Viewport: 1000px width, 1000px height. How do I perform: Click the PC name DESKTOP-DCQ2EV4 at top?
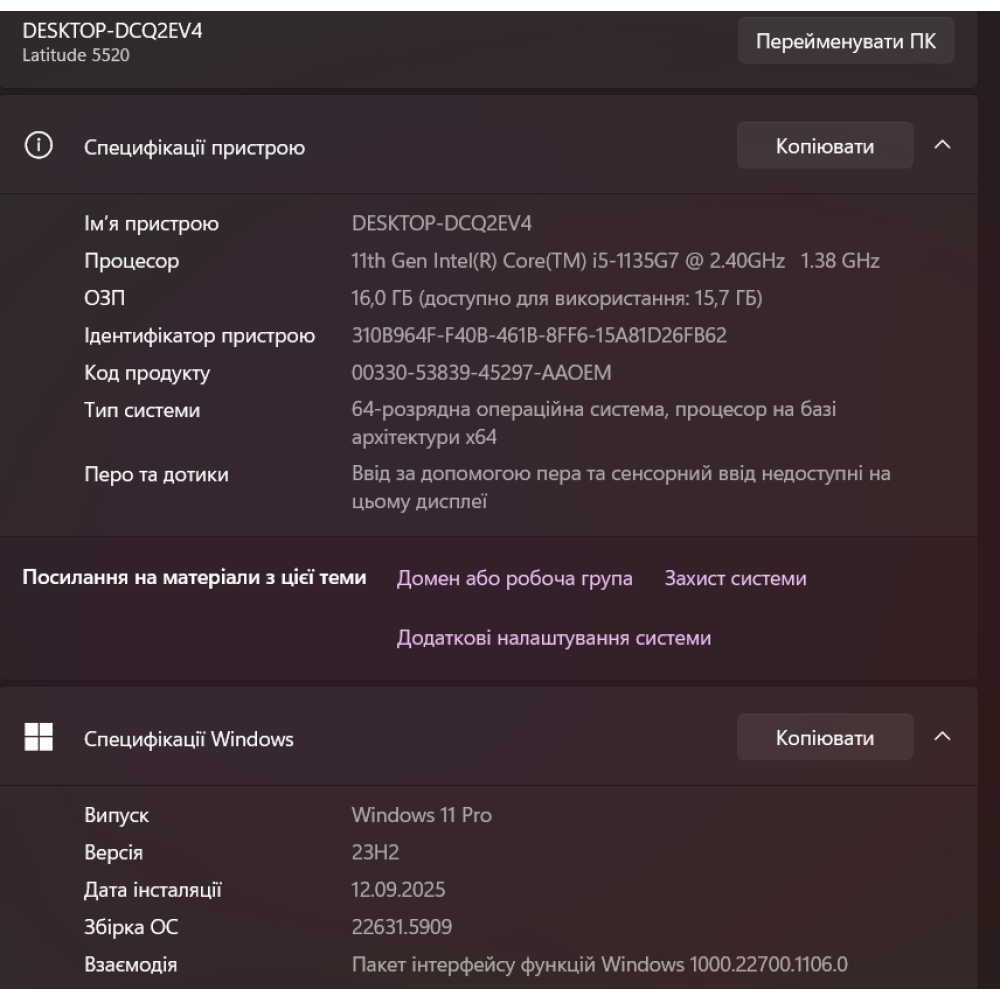105,31
